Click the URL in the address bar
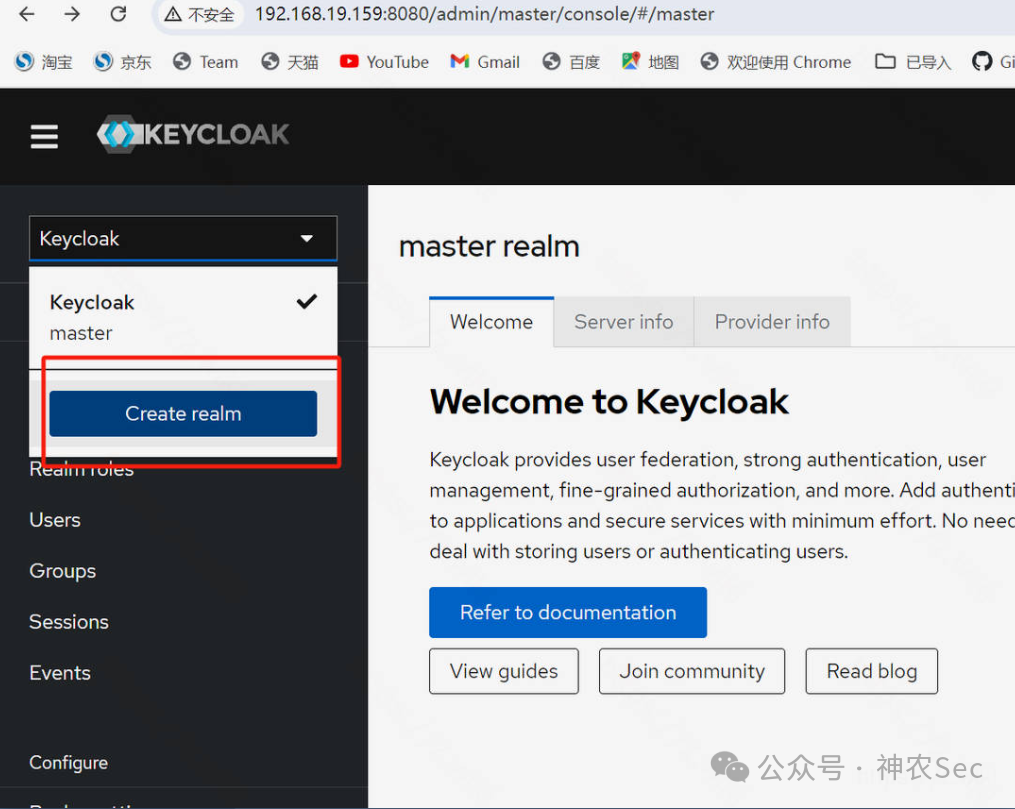This screenshot has width=1015, height=809. pyautogui.click(x=484, y=14)
